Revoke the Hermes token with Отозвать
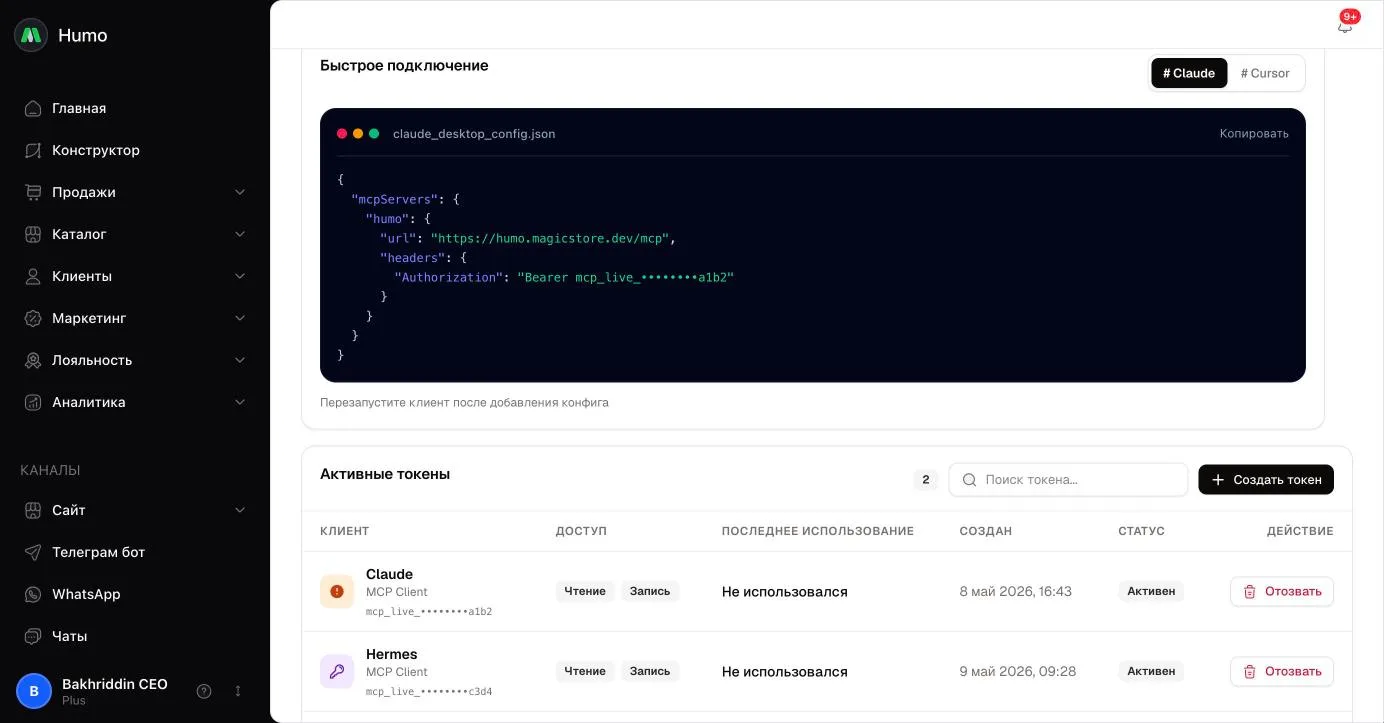1384x723 pixels. [x=1282, y=671]
